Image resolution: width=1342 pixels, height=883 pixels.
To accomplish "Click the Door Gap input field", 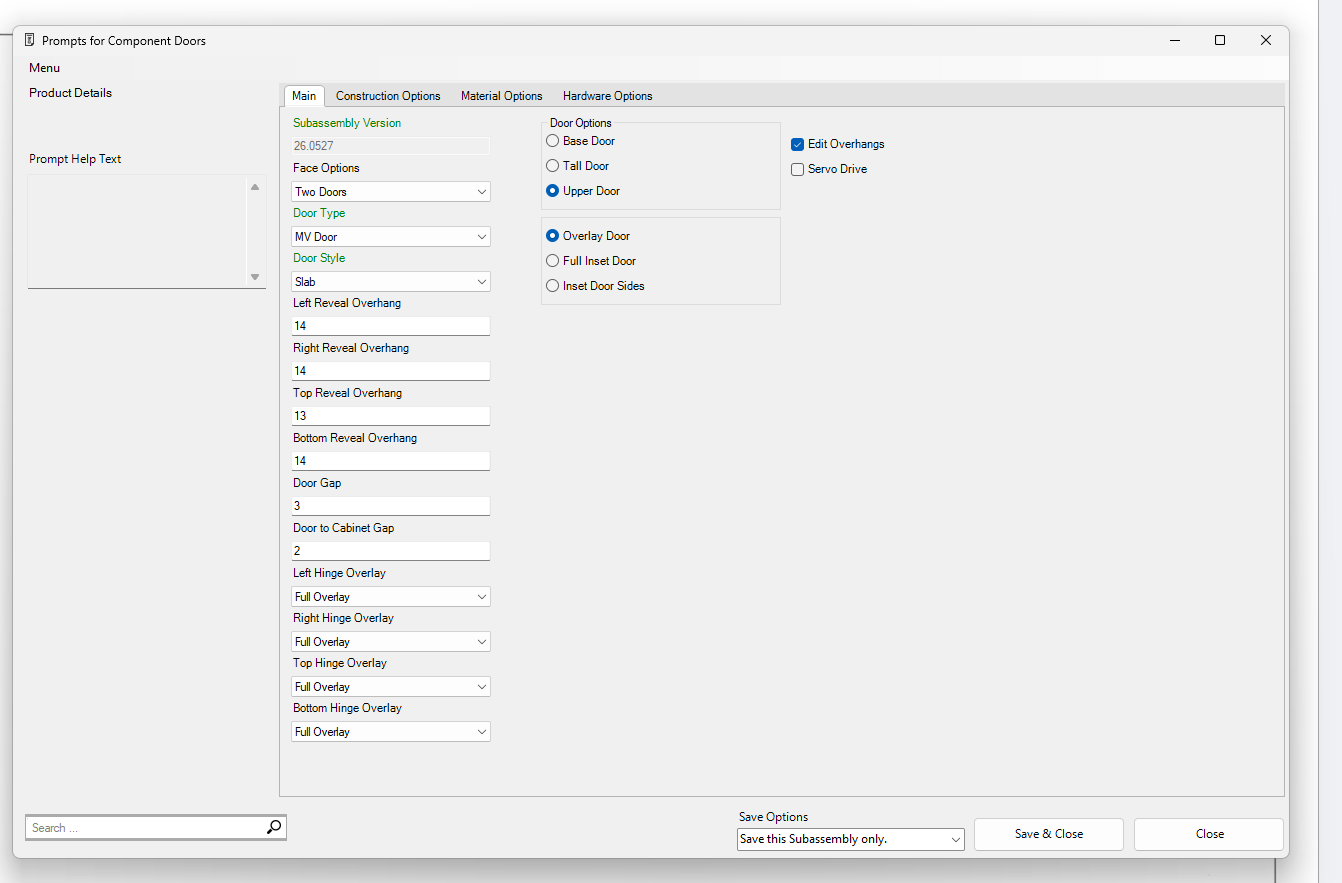I will [391, 506].
